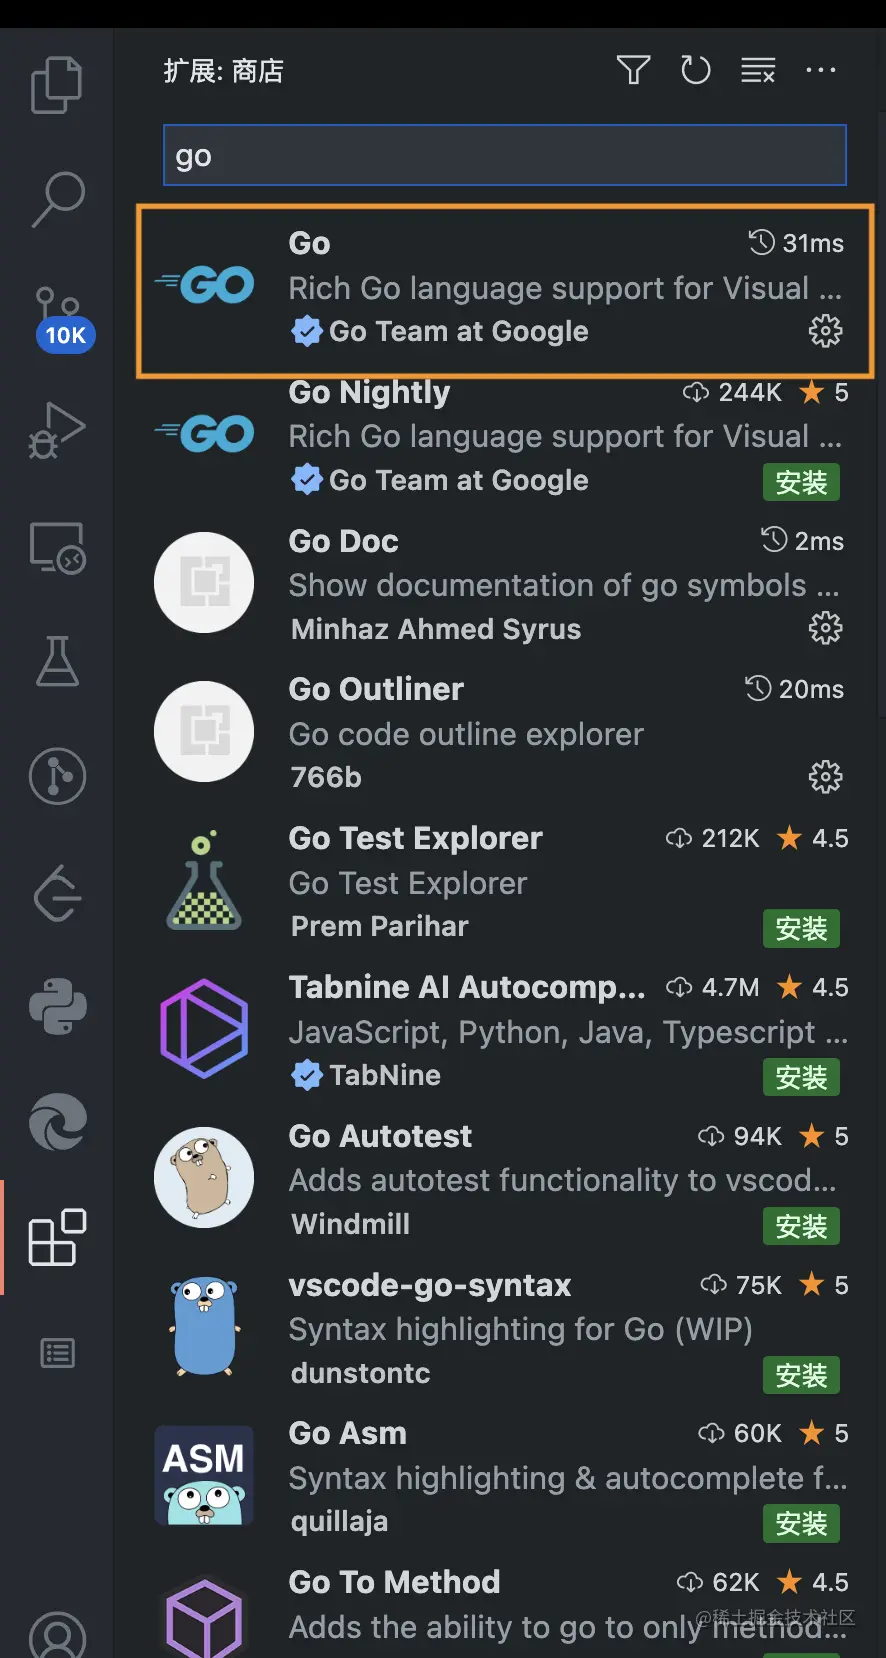
Task: Open the Remote Explorer view
Action: (x=57, y=547)
